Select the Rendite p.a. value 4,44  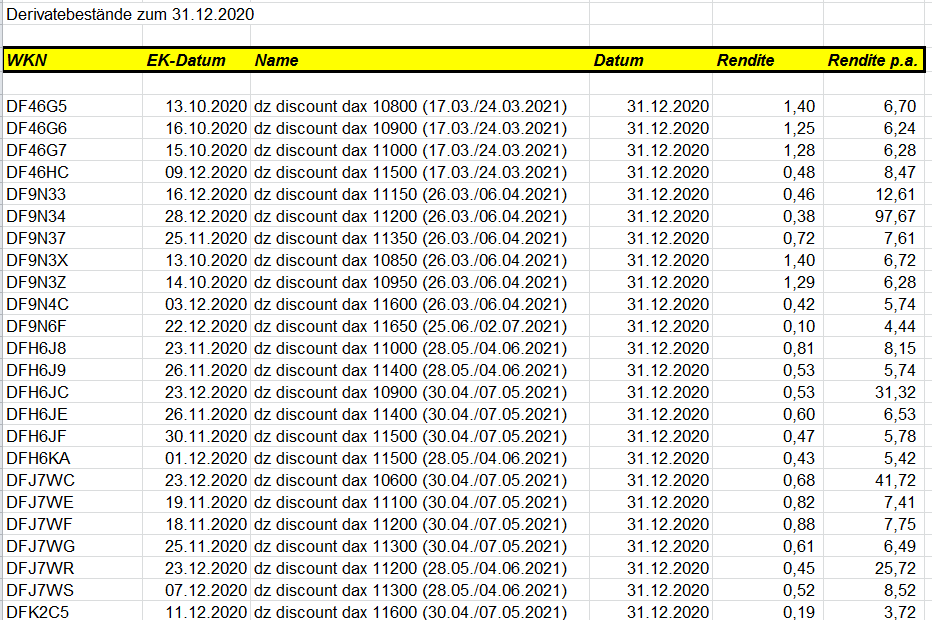click(900, 326)
